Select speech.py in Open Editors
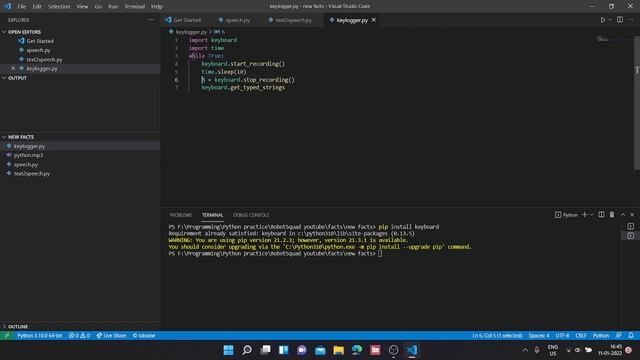This screenshot has height=360, width=640. click(x=38, y=50)
